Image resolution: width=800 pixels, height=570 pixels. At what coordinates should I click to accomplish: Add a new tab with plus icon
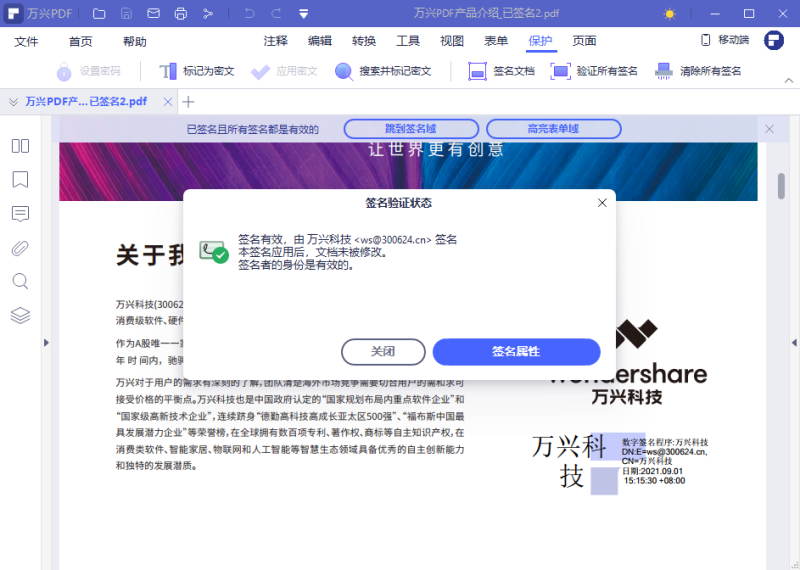coord(188,102)
